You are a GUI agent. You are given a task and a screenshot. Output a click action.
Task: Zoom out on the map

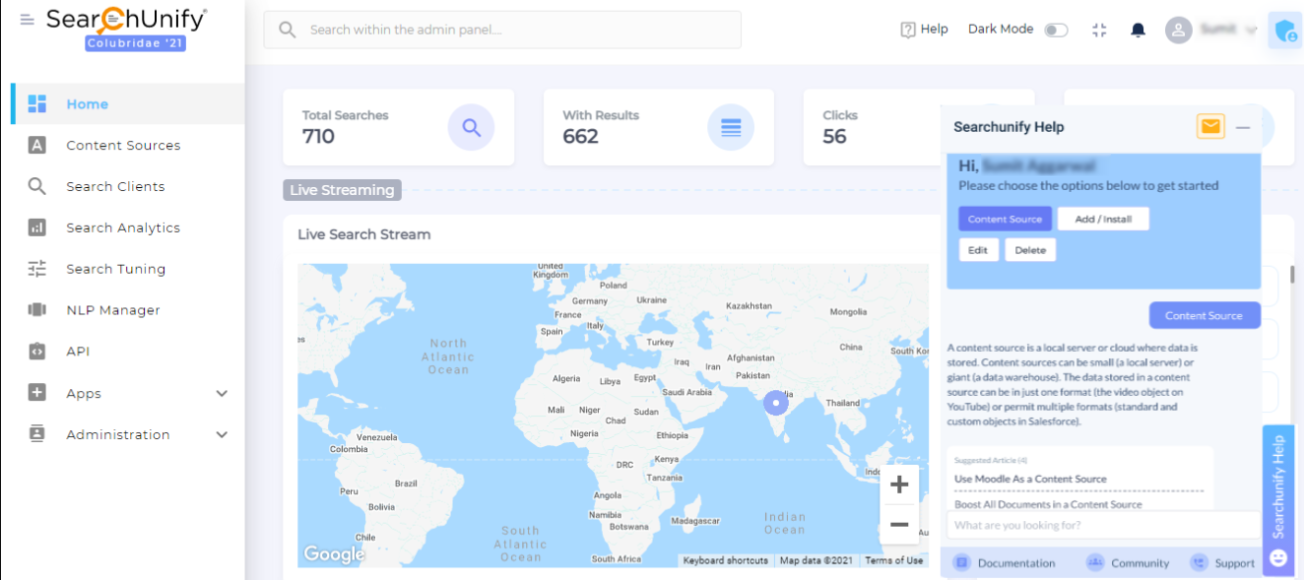[898, 525]
